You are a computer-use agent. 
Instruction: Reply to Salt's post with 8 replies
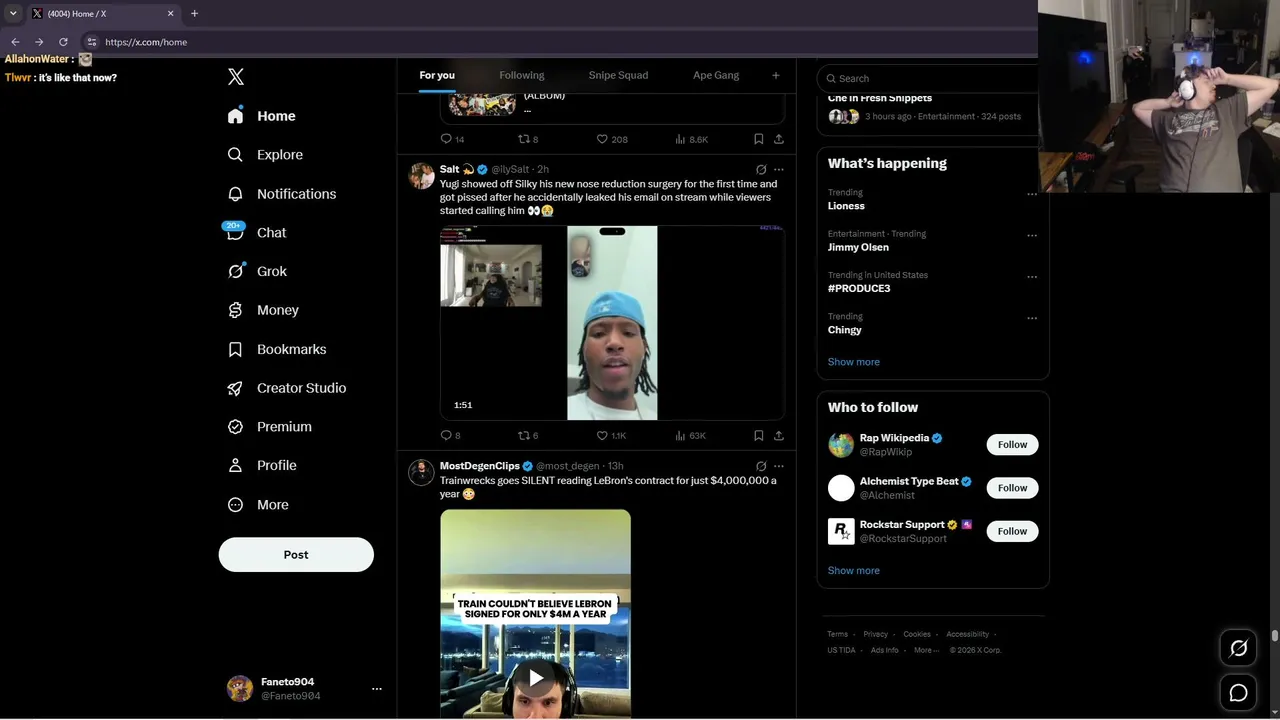click(x=451, y=436)
